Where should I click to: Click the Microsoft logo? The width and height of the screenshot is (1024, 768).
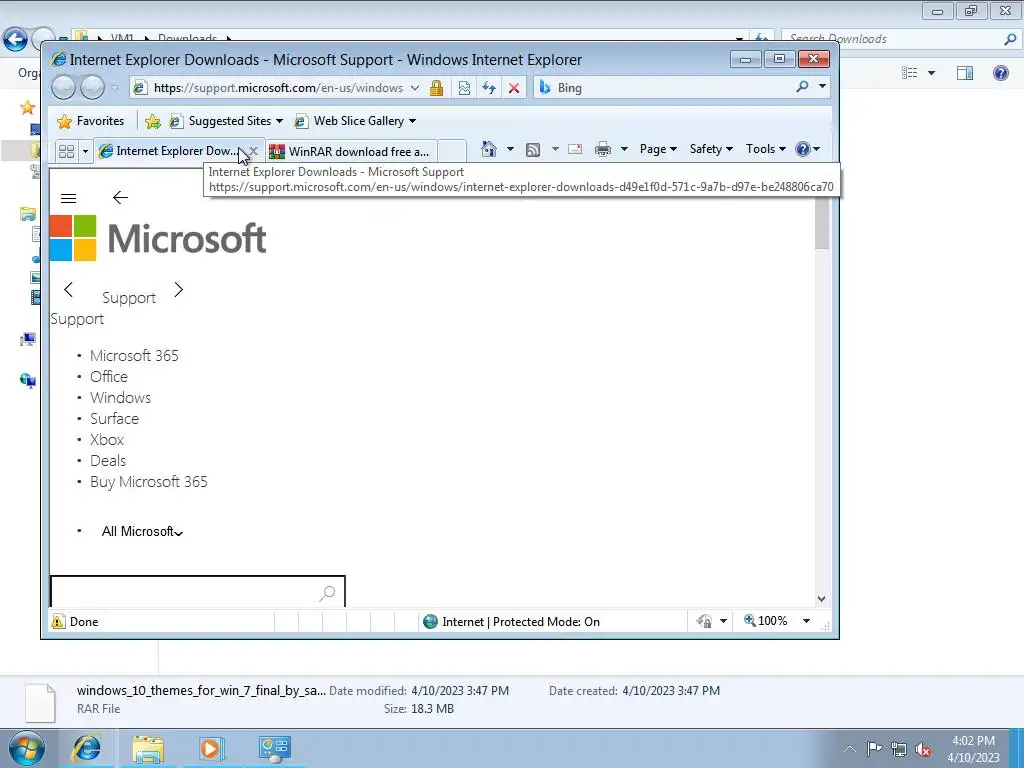158,238
